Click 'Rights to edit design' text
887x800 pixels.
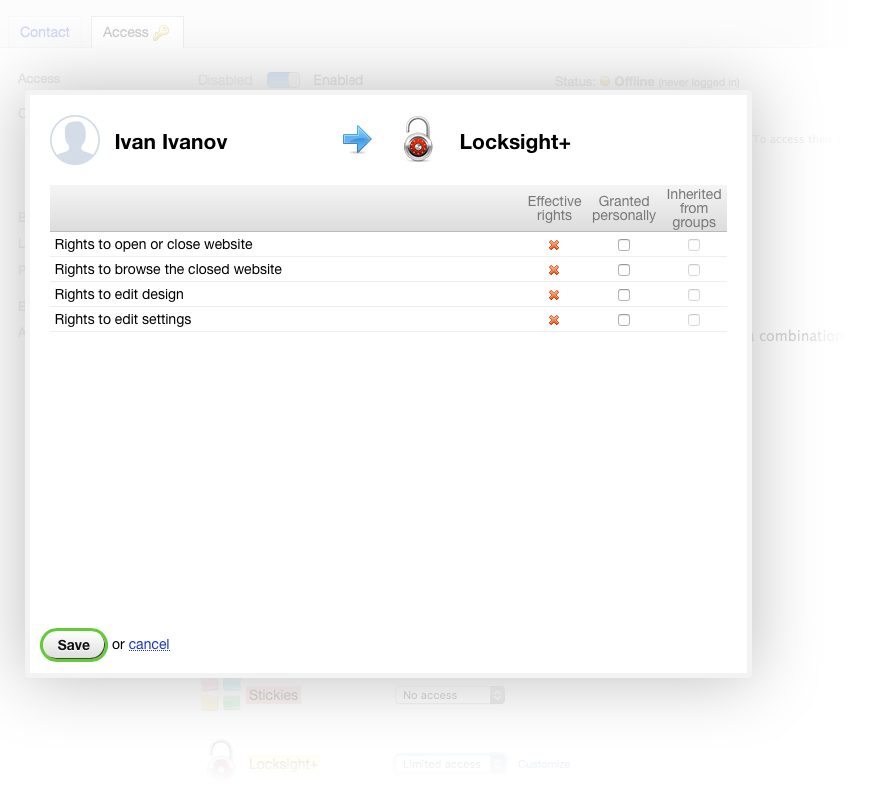pos(119,294)
